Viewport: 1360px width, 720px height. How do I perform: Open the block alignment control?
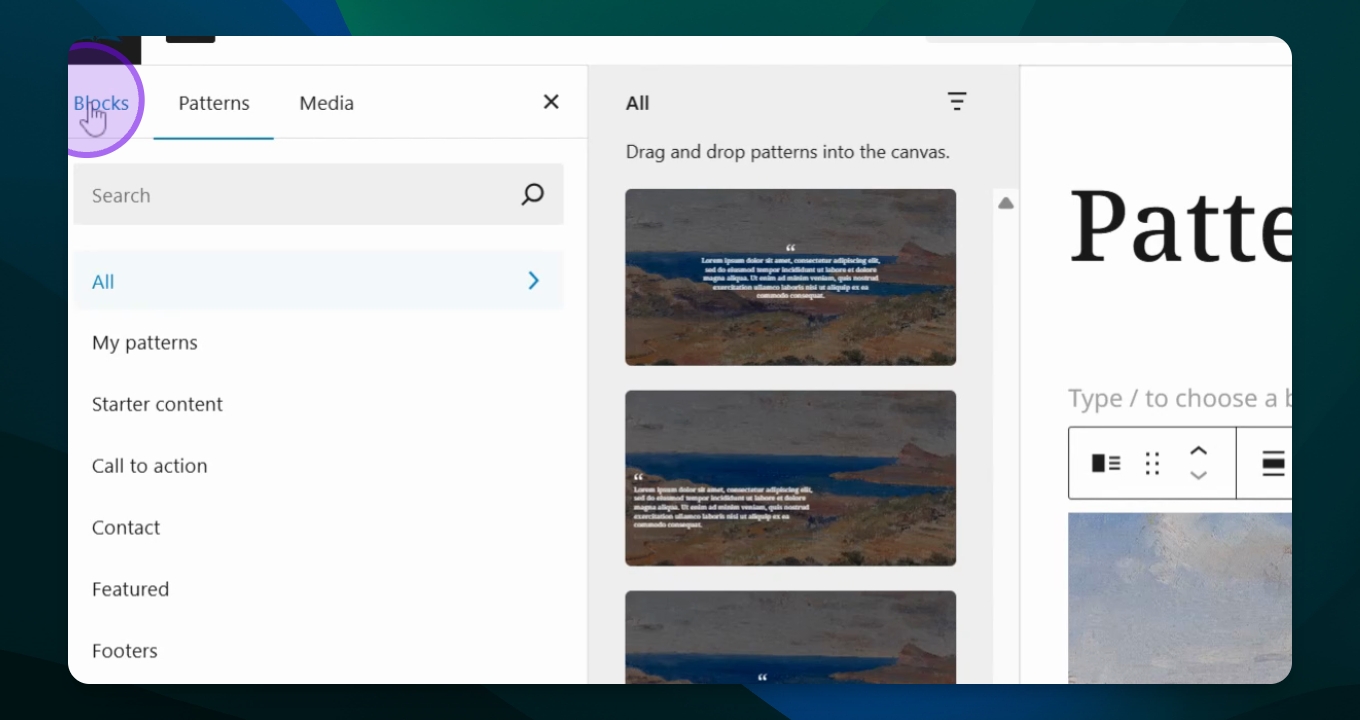pyautogui.click(x=1272, y=463)
